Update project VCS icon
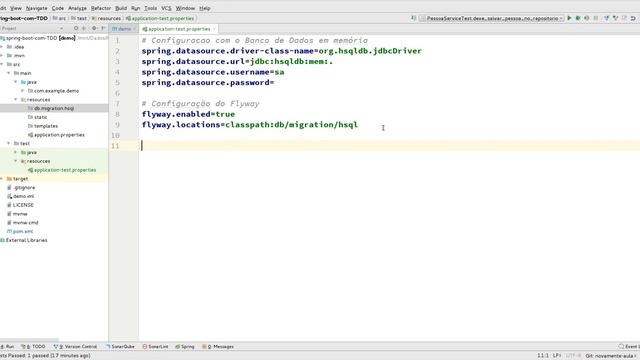The width and height of the screenshot is (640, 360). click(607, 18)
